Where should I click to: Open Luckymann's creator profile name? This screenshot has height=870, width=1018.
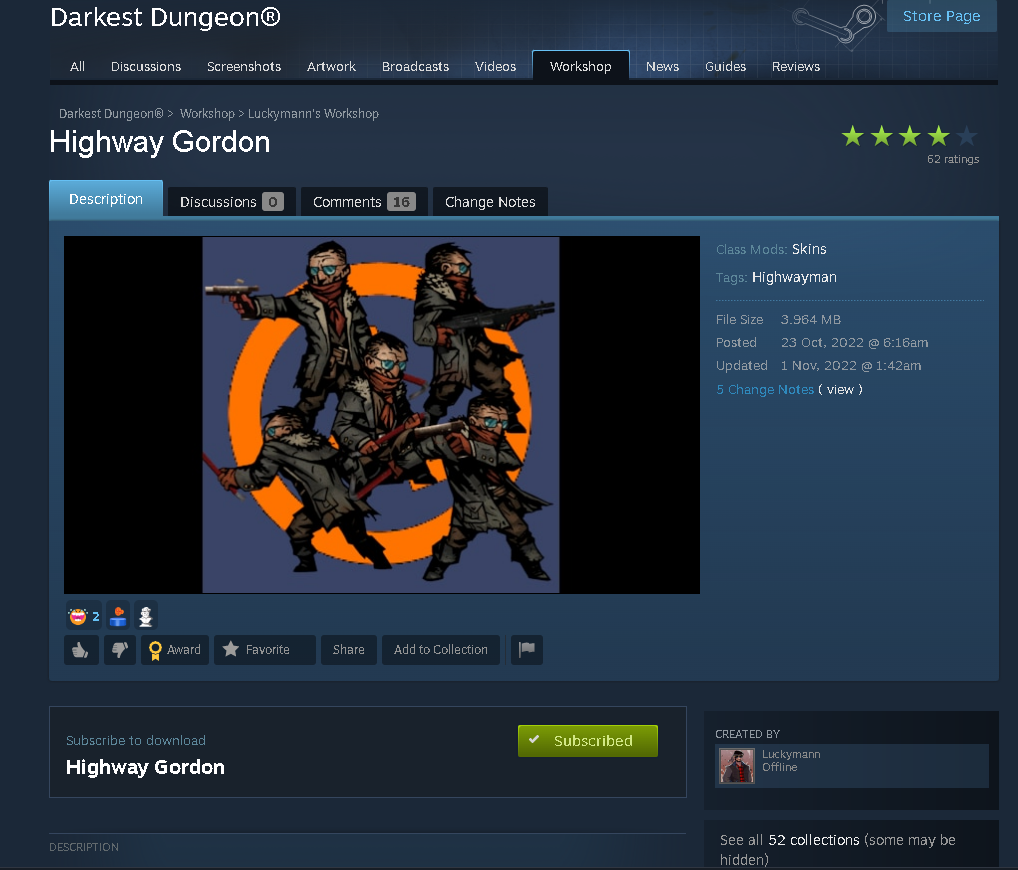click(x=791, y=754)
